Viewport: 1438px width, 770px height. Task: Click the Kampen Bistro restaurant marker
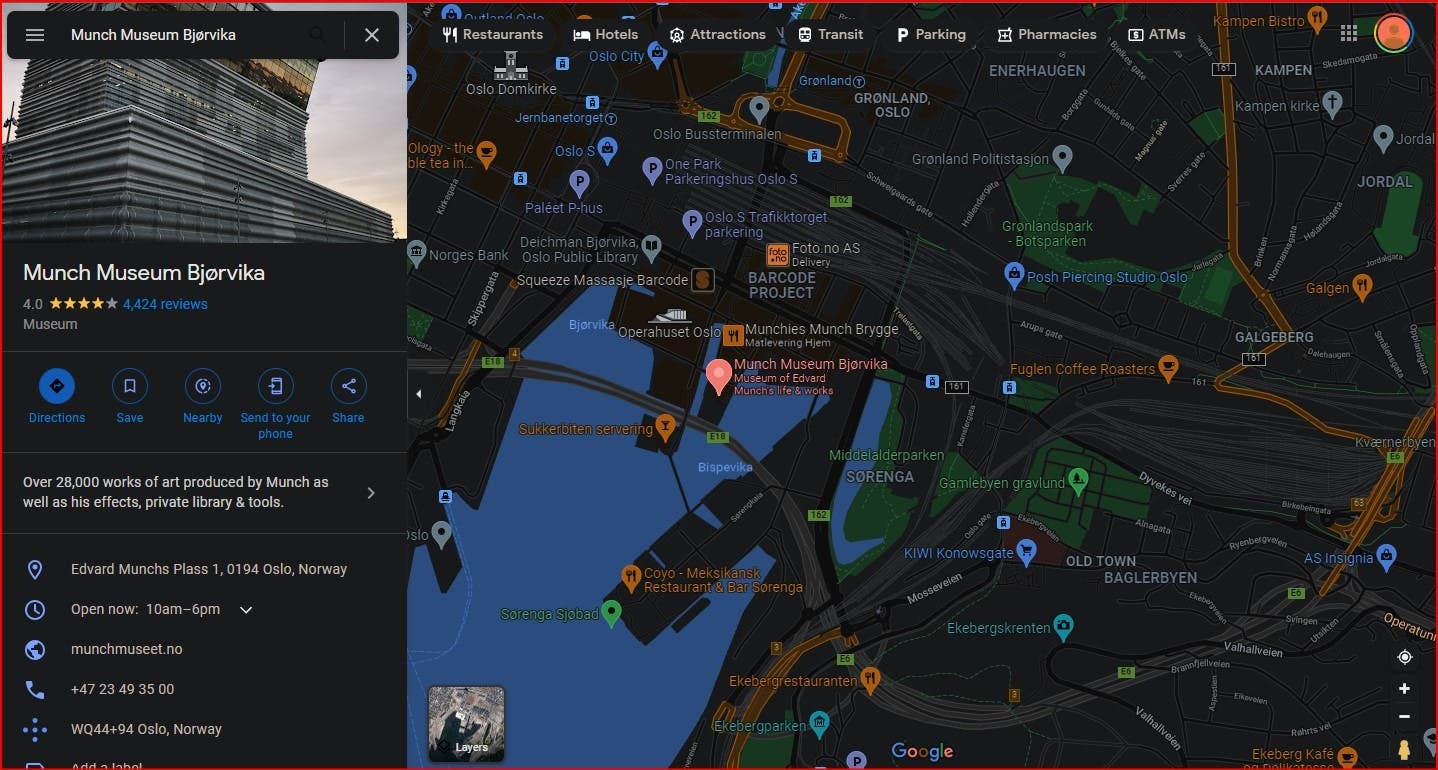1317,18
